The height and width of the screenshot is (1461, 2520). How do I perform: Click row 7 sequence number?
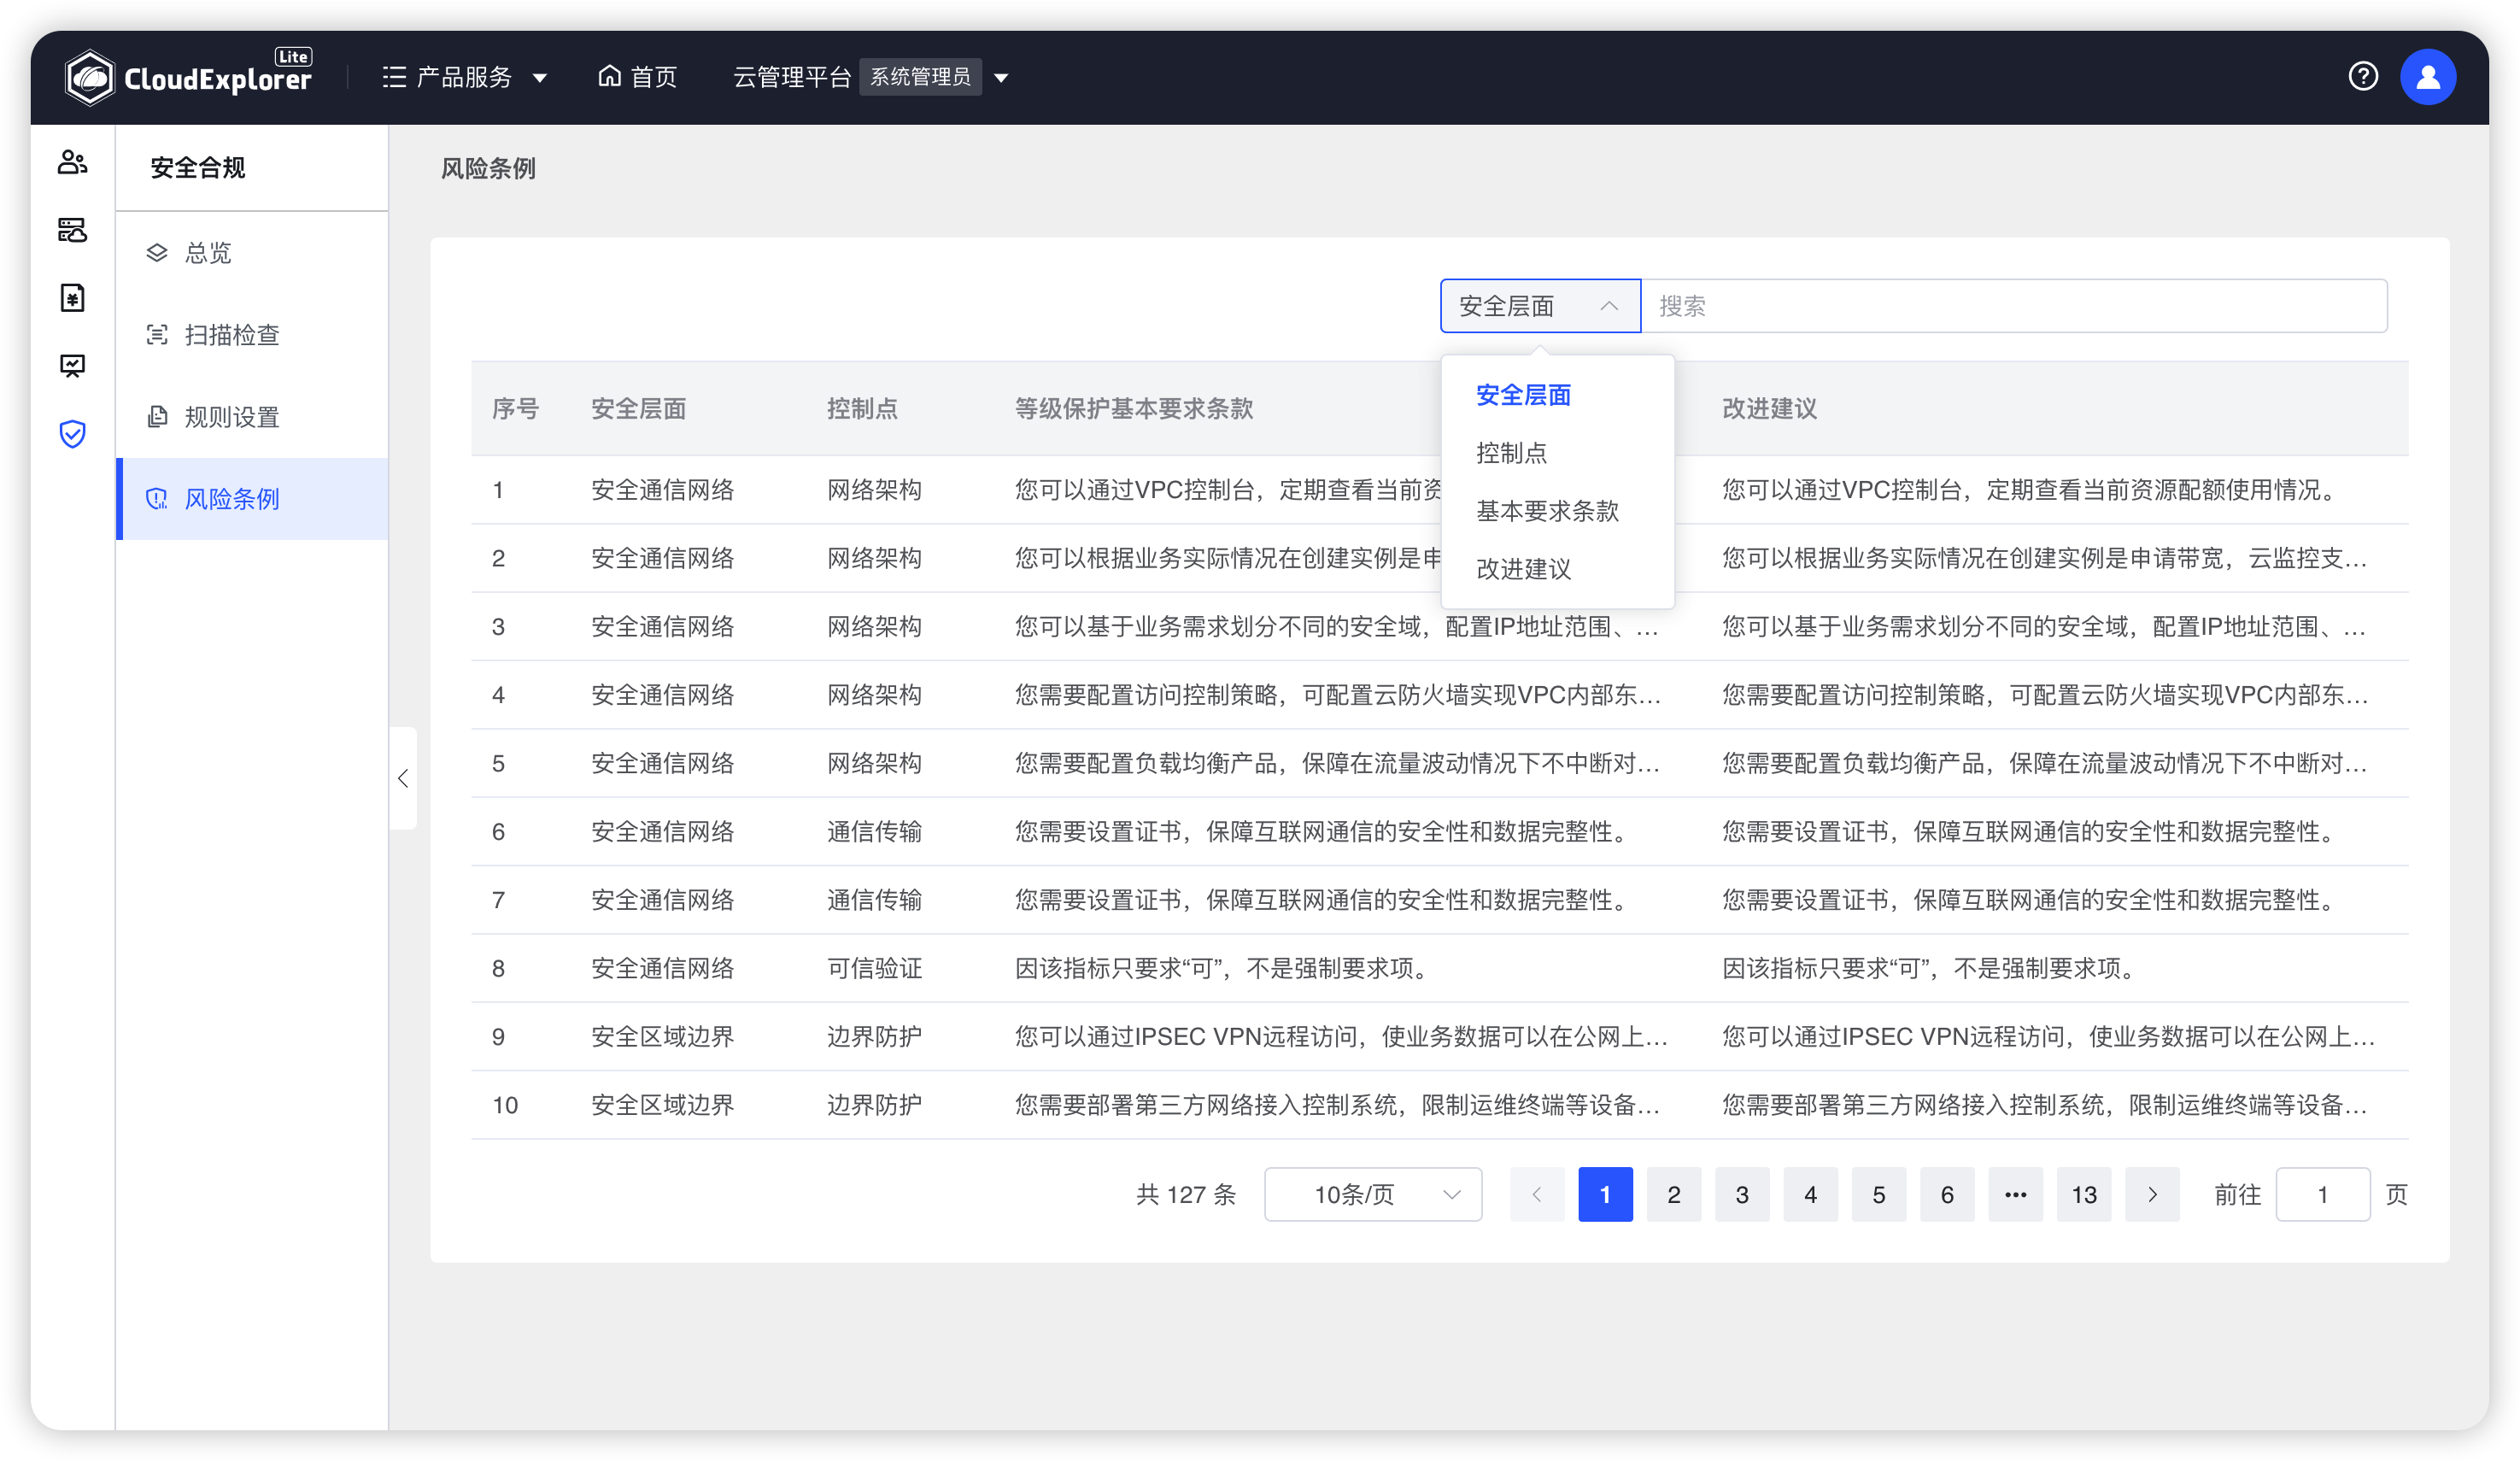pos(498,900)
